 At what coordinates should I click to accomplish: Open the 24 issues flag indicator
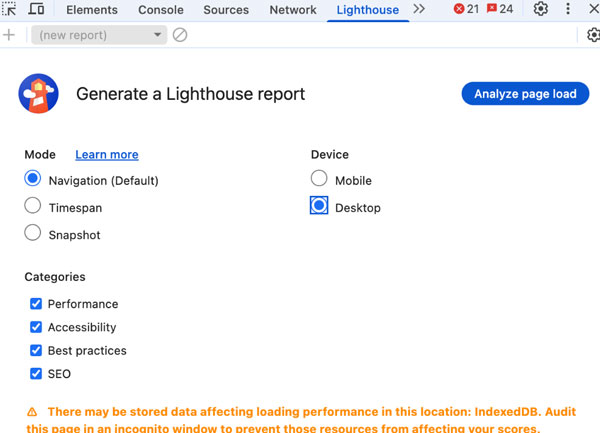[500, 9]
